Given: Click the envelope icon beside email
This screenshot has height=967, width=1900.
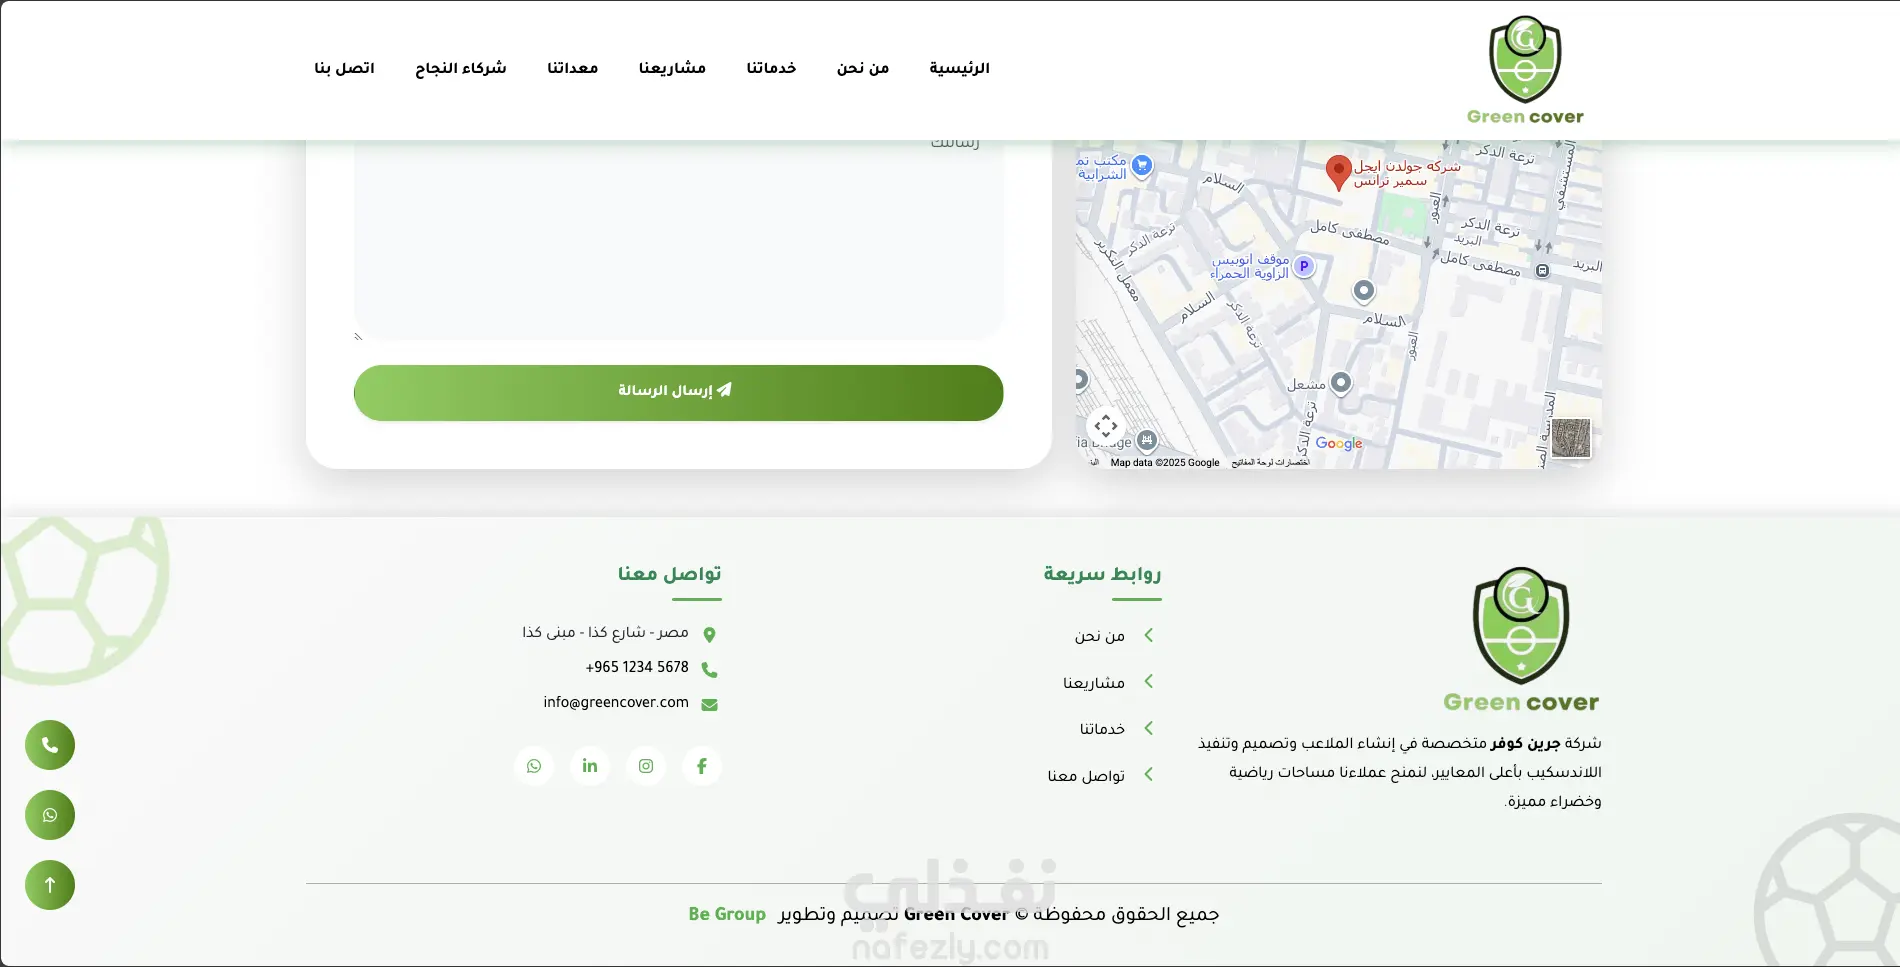Looking at the screenshot, I should pos(709,704).
